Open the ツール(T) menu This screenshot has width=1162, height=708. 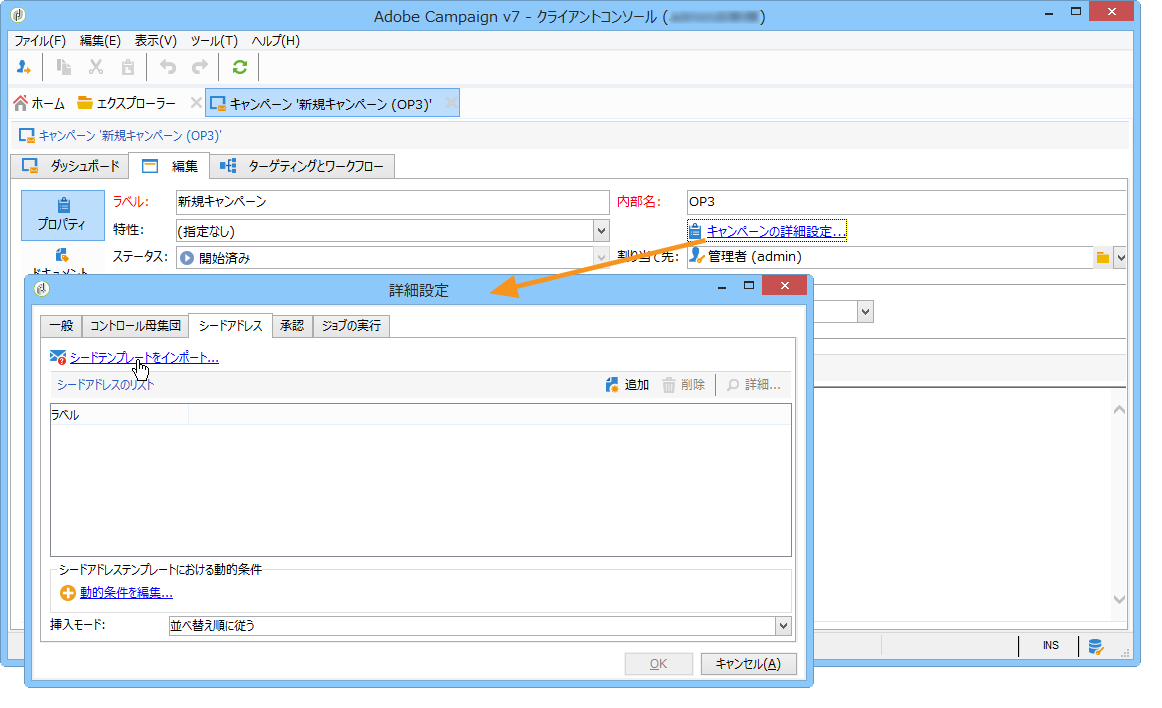pos(214,41)
